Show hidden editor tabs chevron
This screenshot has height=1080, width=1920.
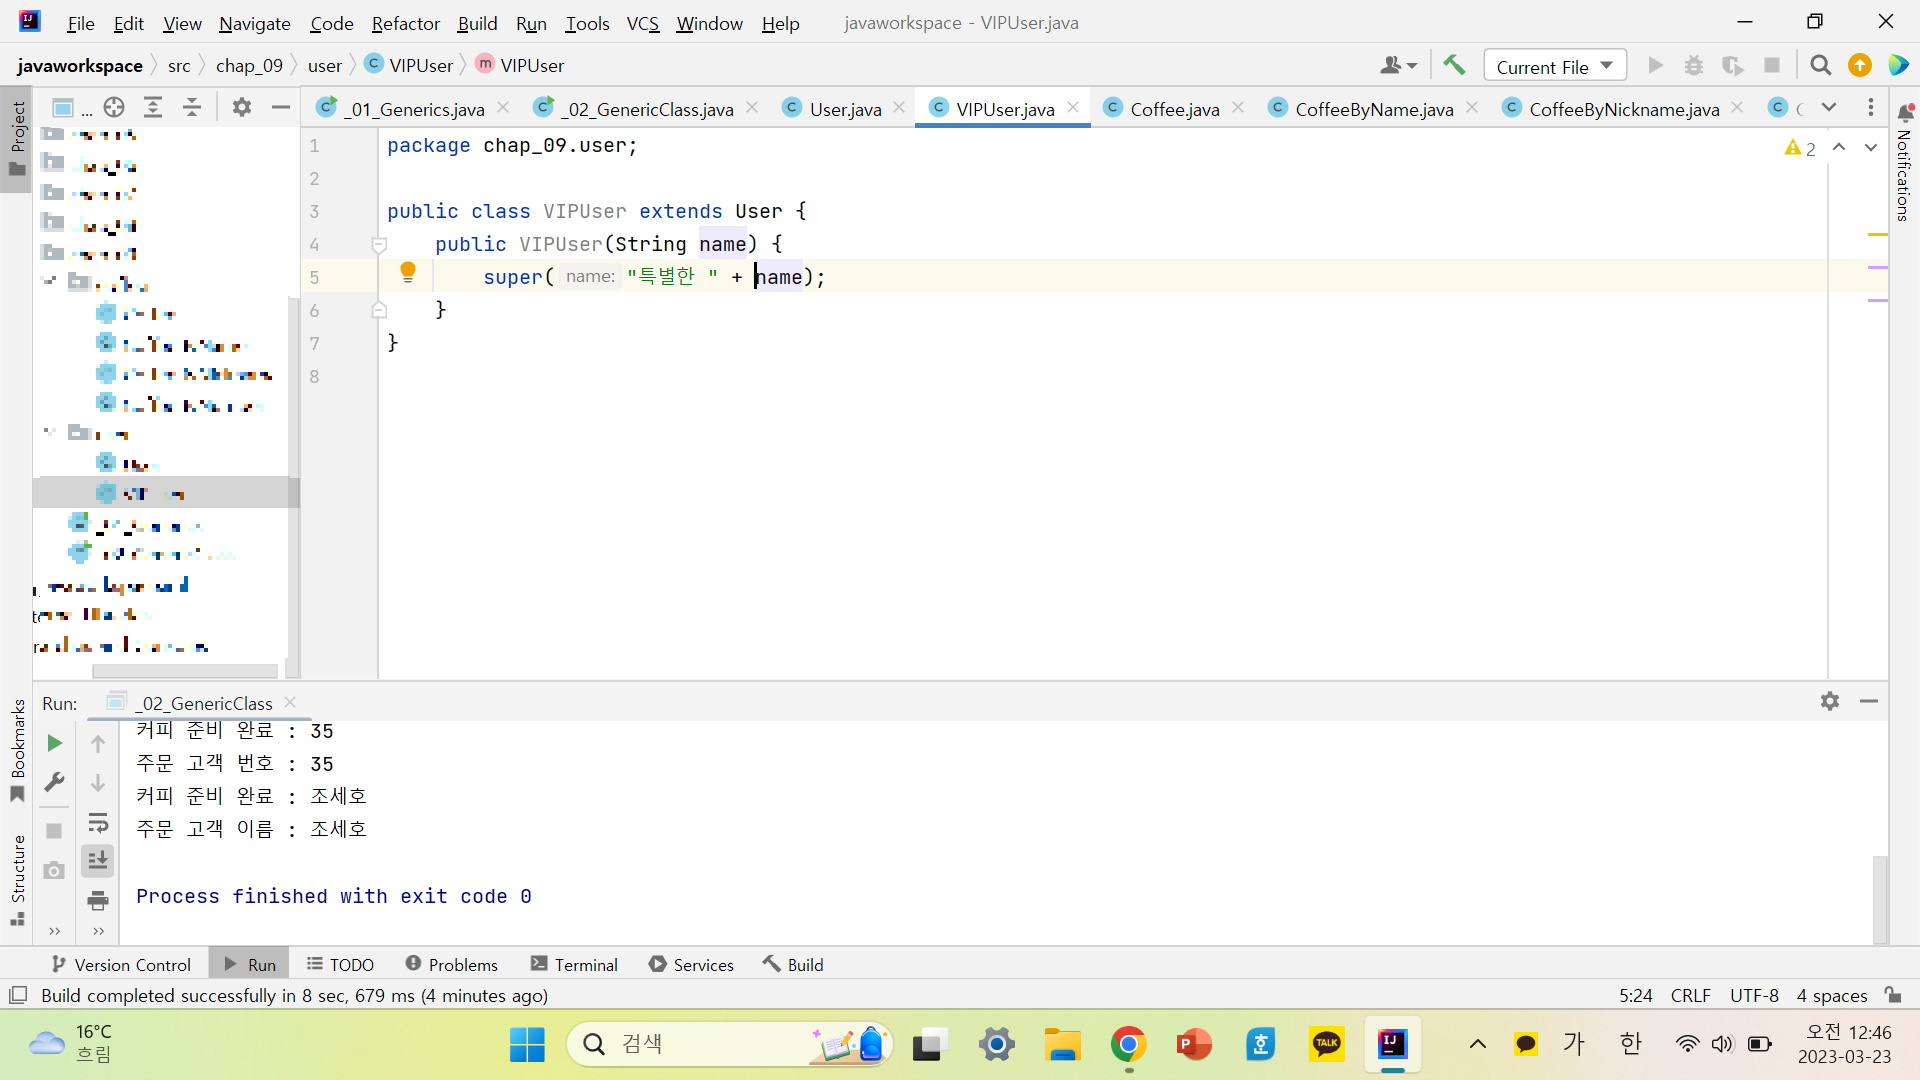coord(1829,108)
